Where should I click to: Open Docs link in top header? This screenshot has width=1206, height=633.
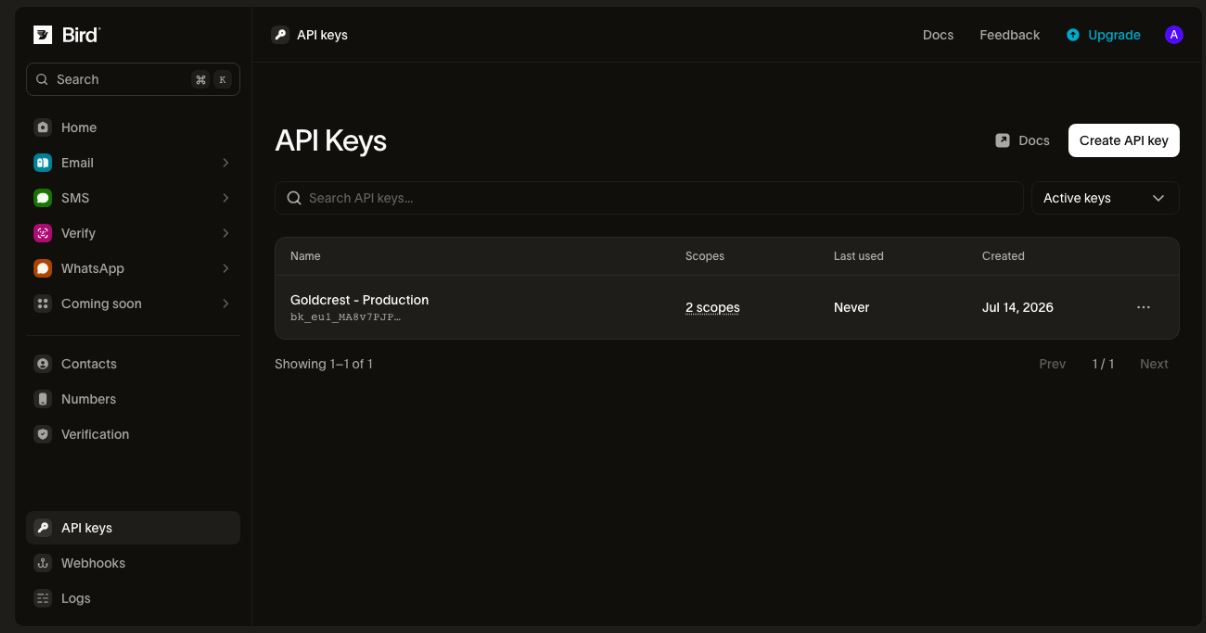tap(938, 35)
